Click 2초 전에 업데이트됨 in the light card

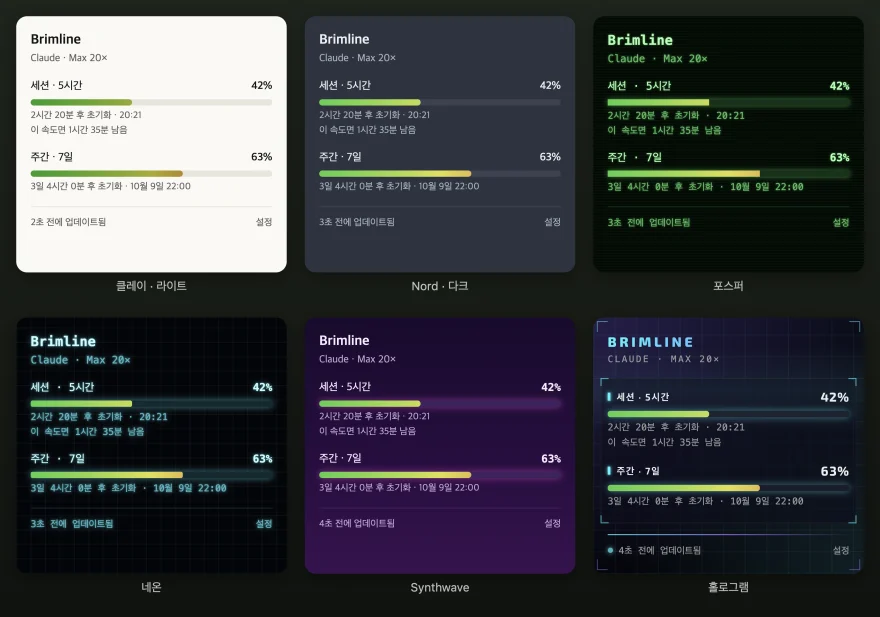click(x=68, y=222)
